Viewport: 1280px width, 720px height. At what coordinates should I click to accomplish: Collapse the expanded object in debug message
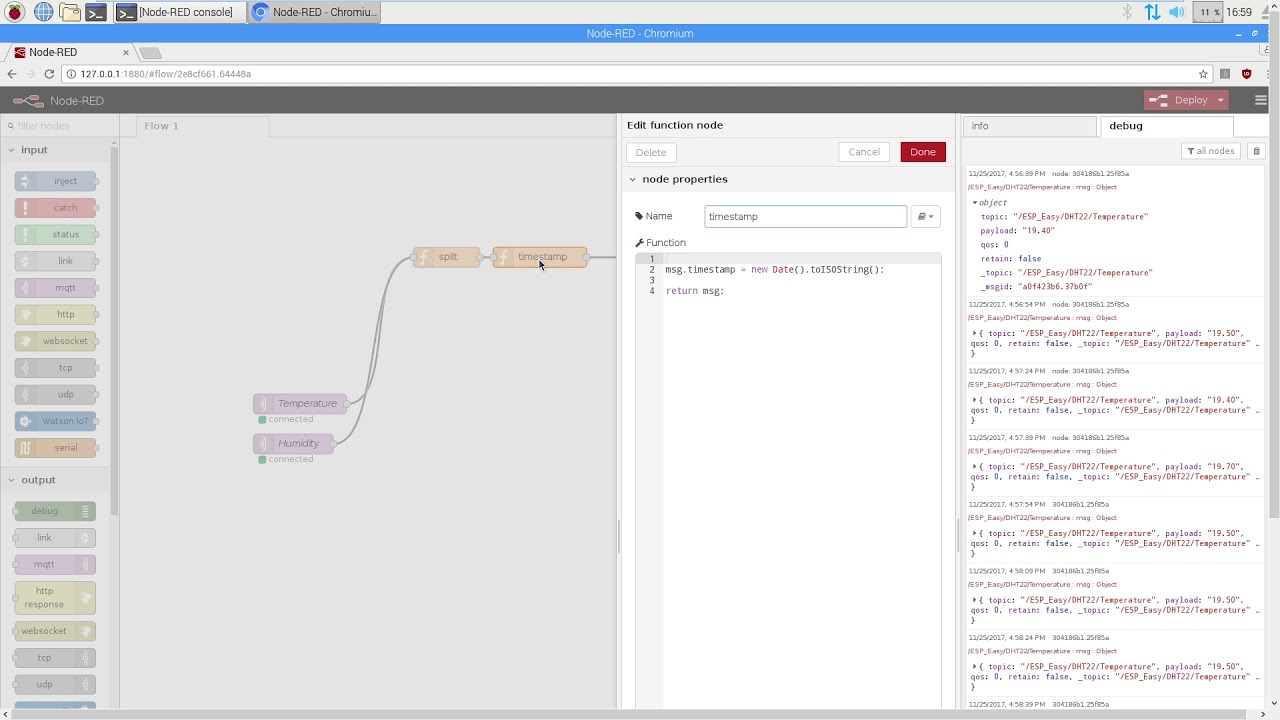(x=975, y=203)
